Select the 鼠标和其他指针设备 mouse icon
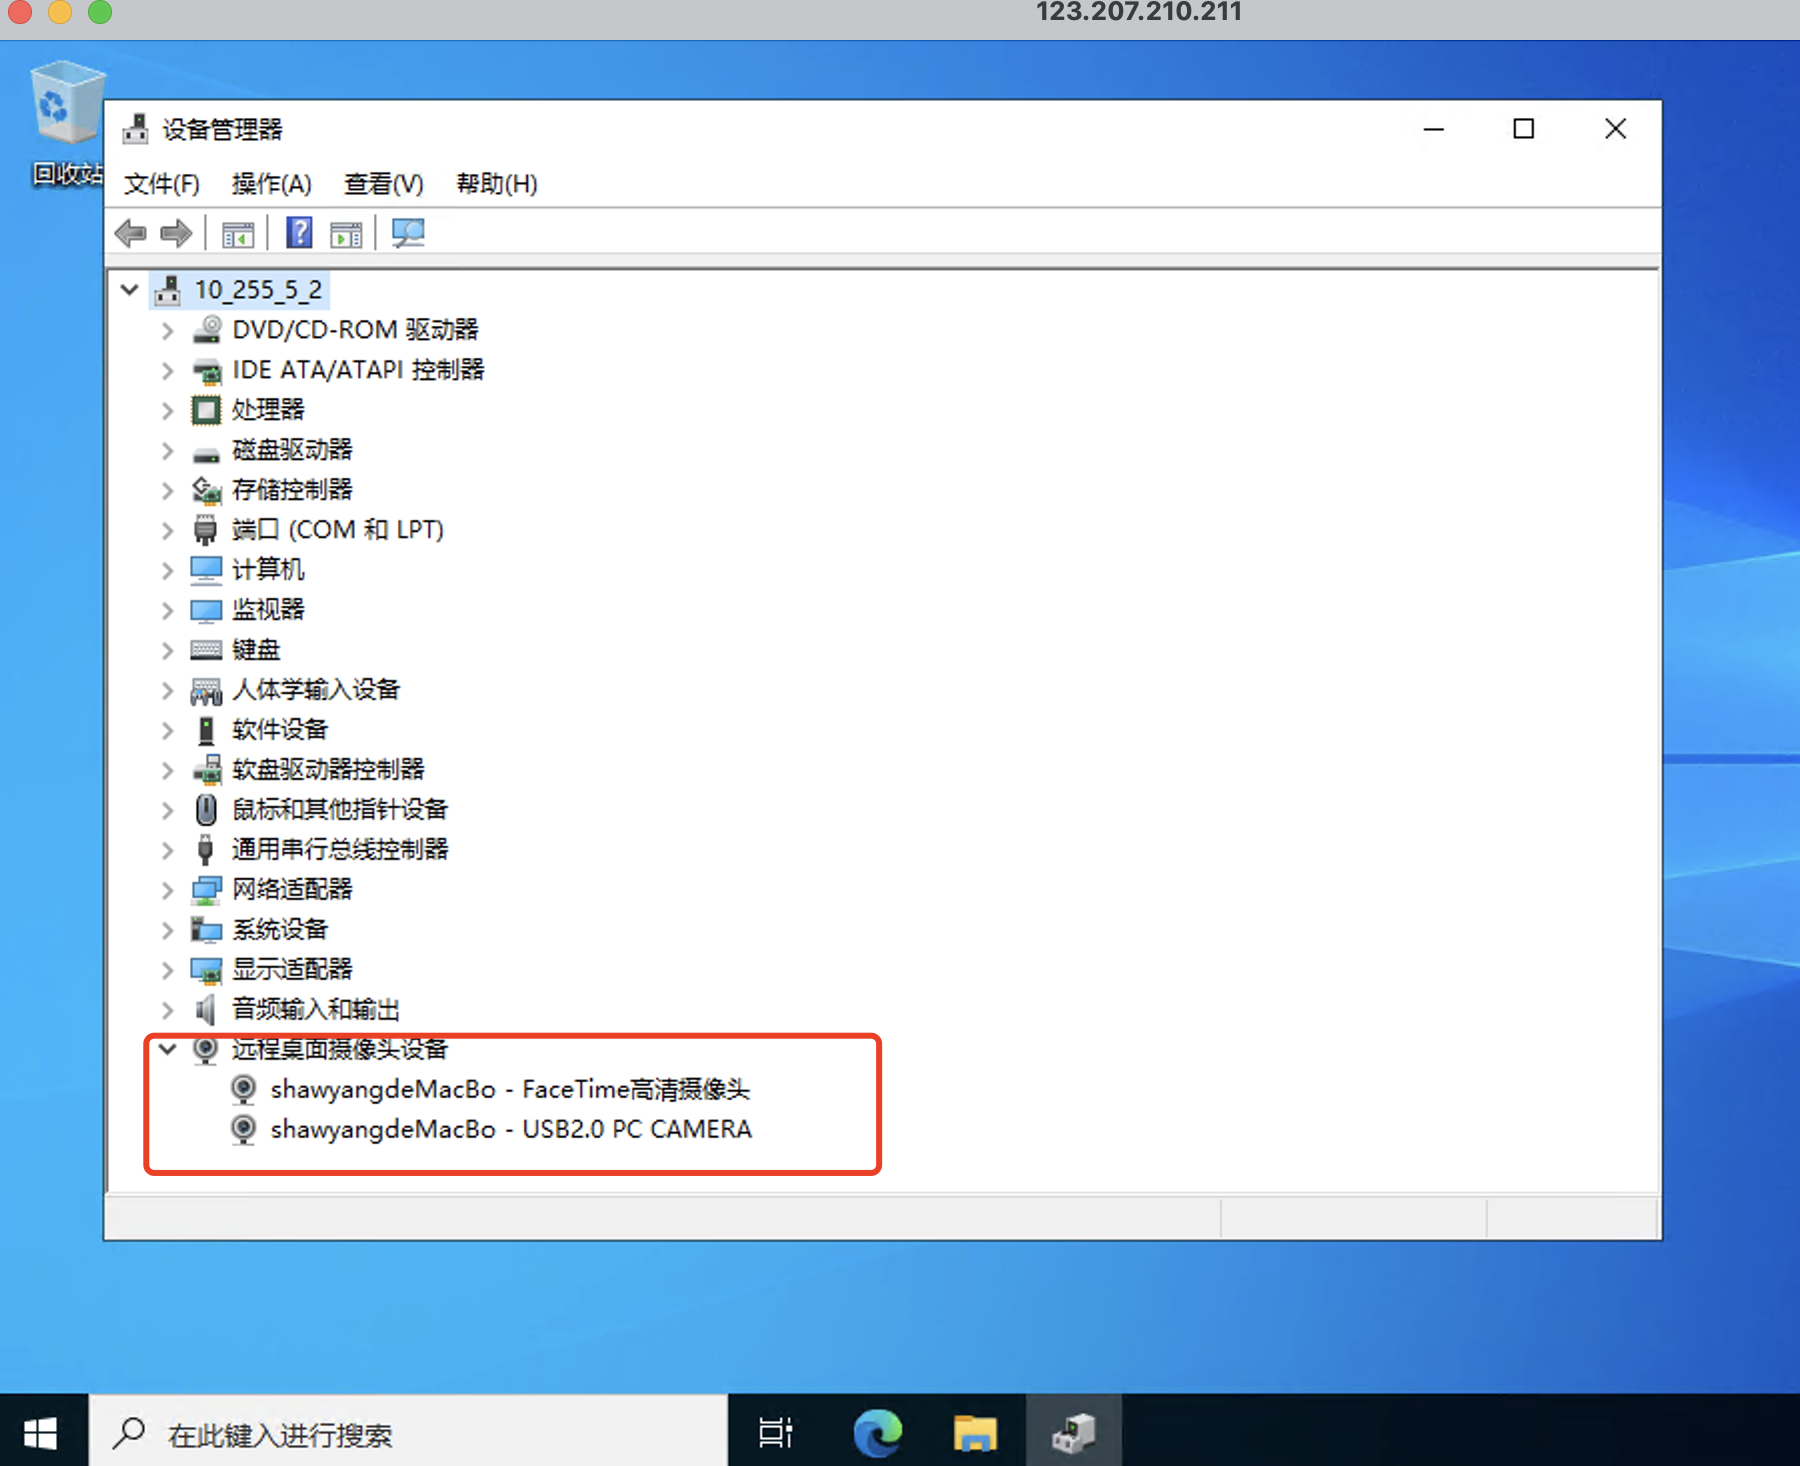The image size is (1800, 1466). click(x=206, y=809)
